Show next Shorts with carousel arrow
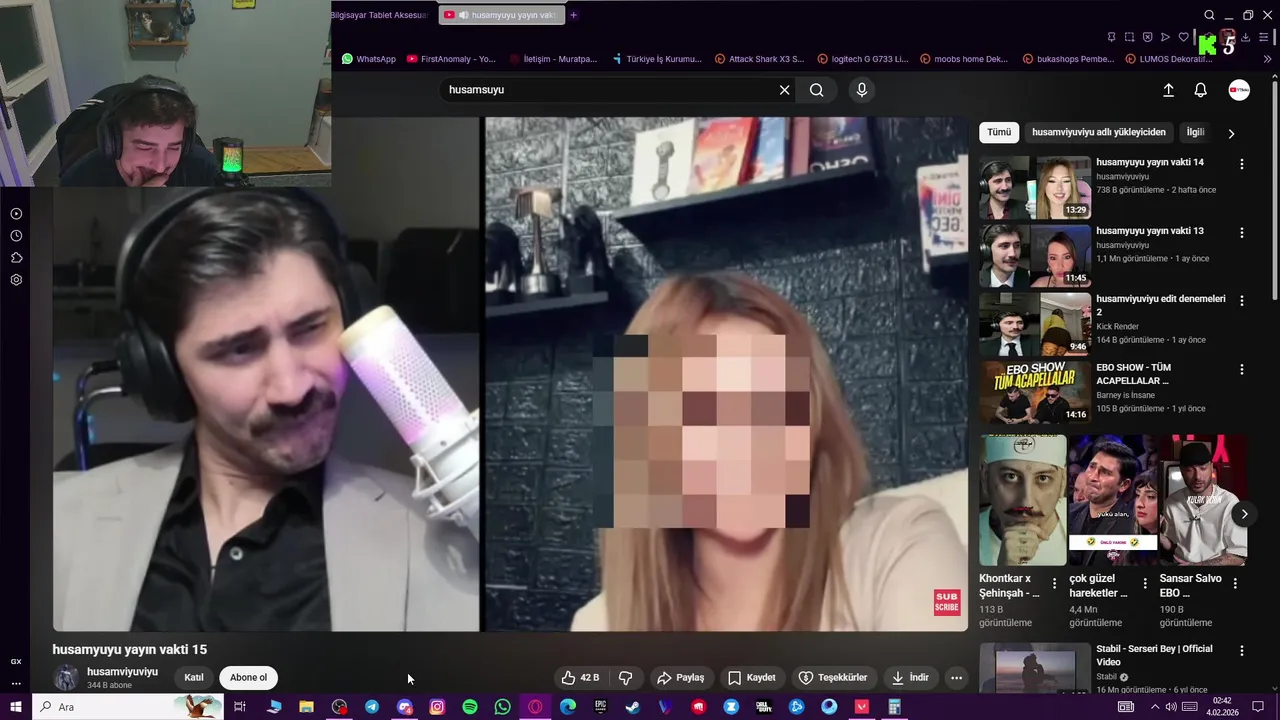The height and width of the screenshot is (720, 1280). pyautogui.click(x=1244, y=514)
